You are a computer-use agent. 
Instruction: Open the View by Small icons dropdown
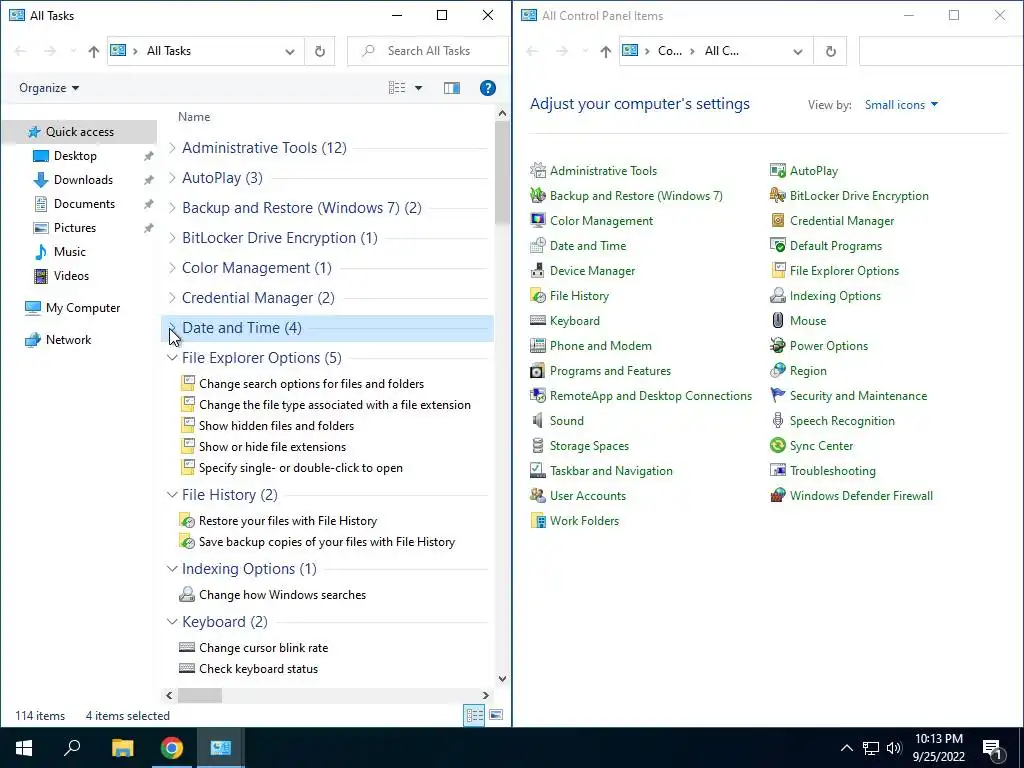(901, 104)
